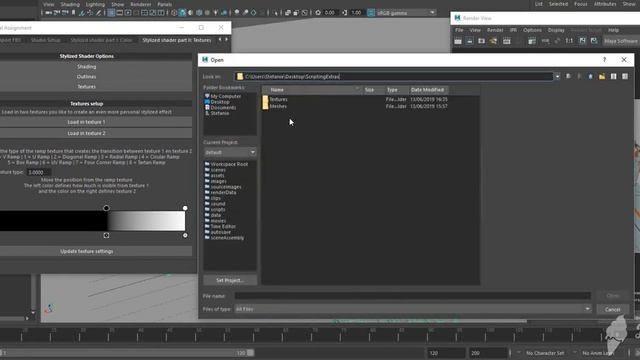Open the Lighting menu in viewport

tap(95, 4)
